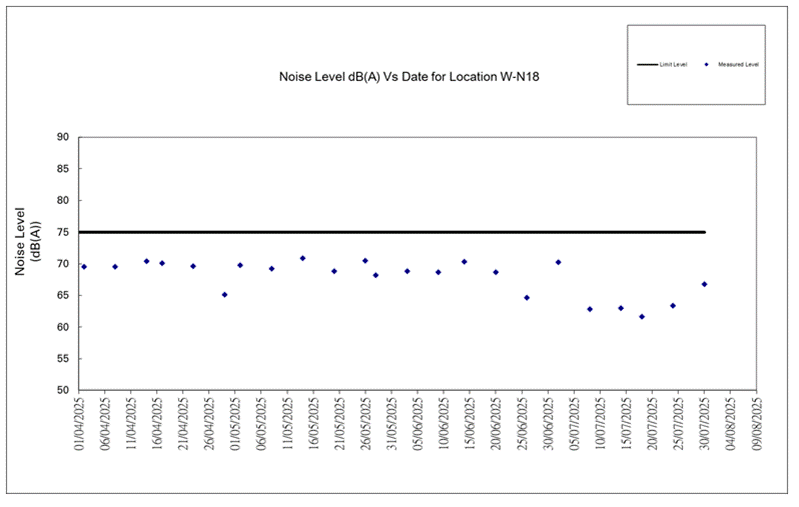Image resolution: width=799 pixels, height=507 pixels.
Task: Select date label 30/06/2025
Action: coord(548,424)
